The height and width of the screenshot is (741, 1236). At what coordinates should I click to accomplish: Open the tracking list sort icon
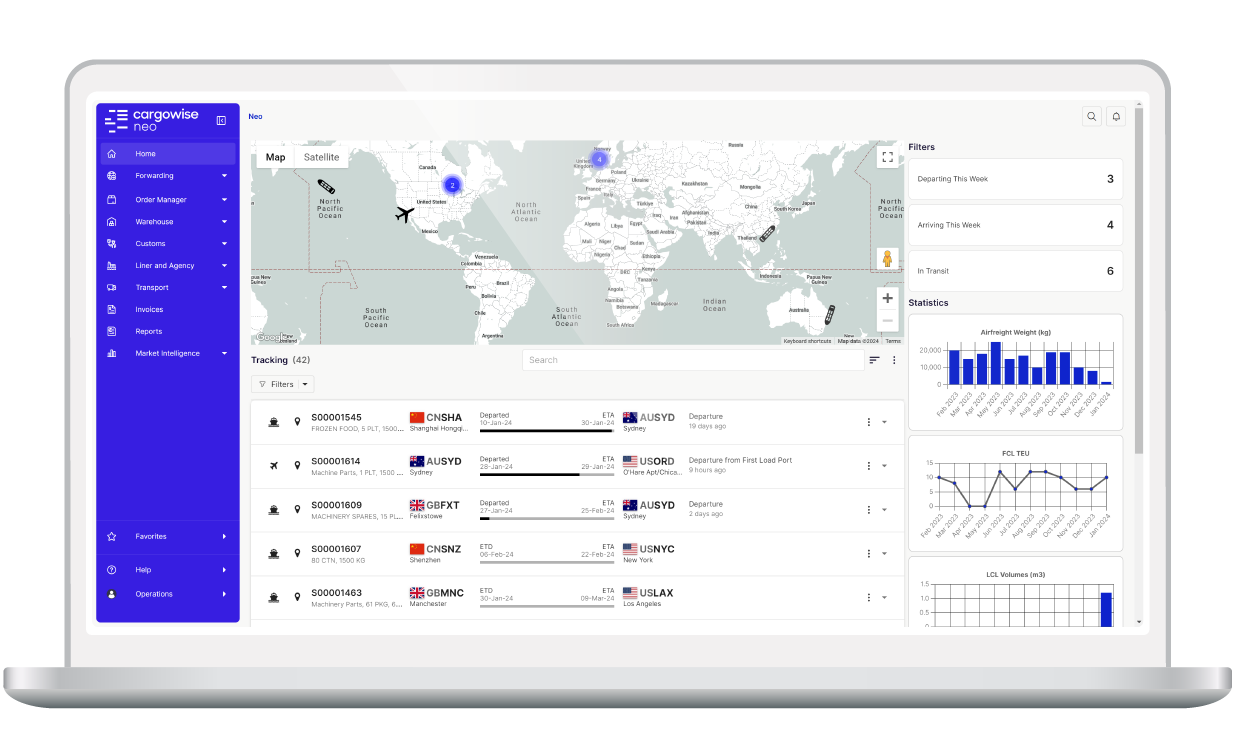coord(874,360)
